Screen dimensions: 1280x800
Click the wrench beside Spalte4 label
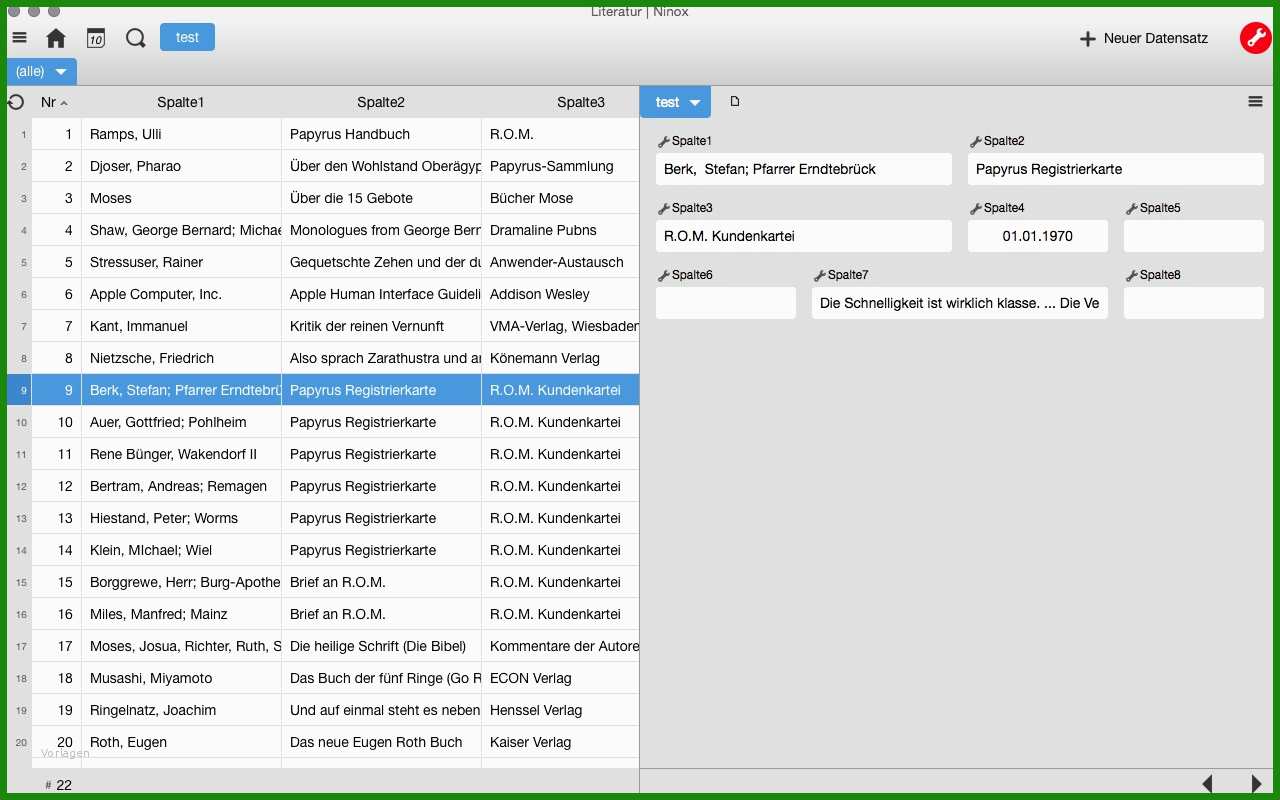pyautogui.click(x=976, y=209)
